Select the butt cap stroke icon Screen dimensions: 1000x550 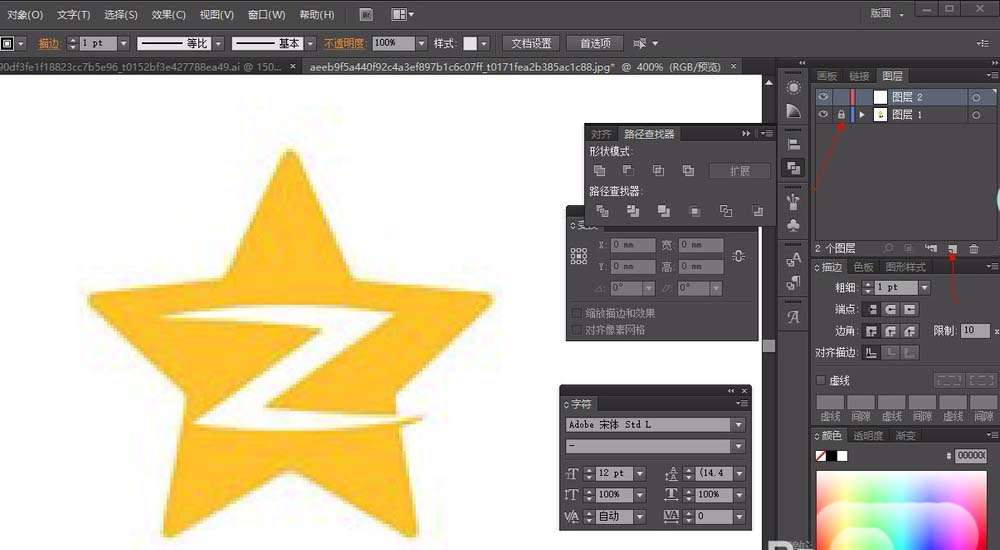click(x=872, y=309)
